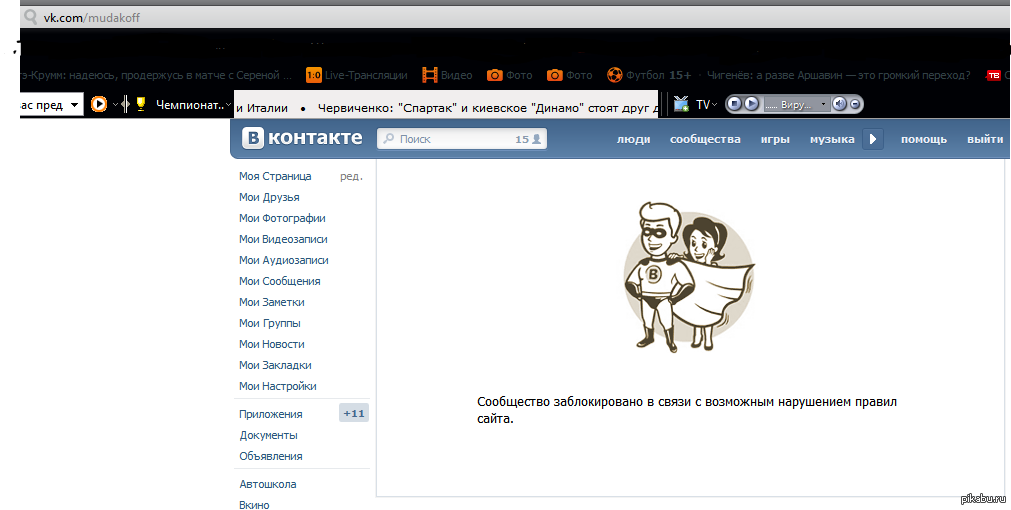Open Мои Настройки in sidebar

click(277, 386)
